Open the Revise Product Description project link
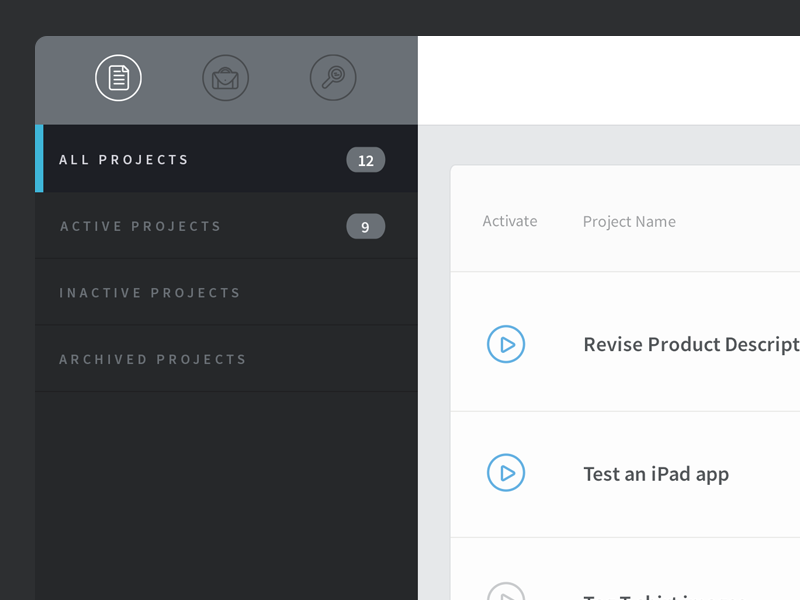The width and height of the screenshot is (800, 600). (690, 344)
